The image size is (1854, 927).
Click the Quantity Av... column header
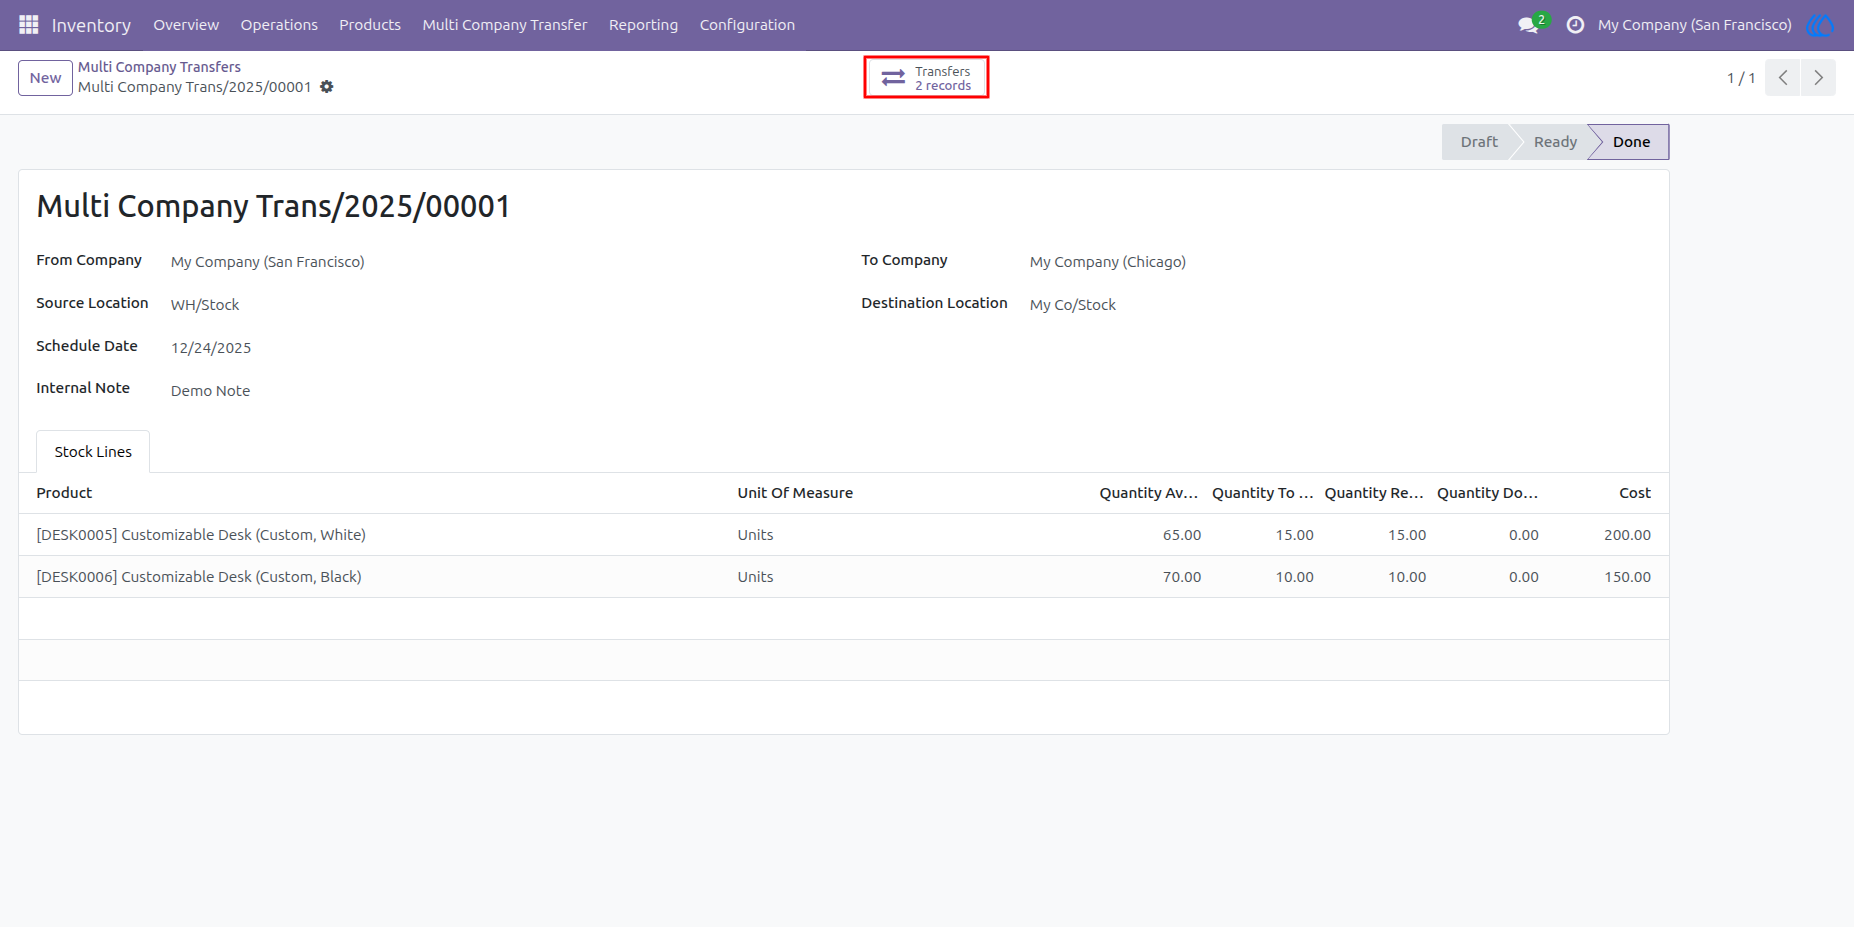click(1149, 493)
